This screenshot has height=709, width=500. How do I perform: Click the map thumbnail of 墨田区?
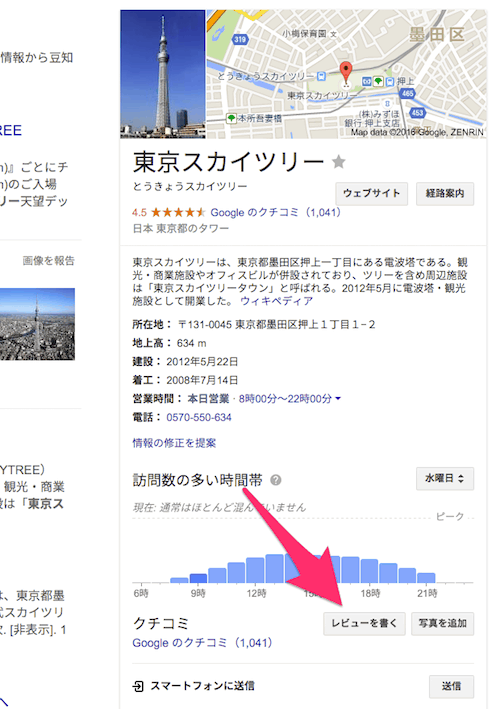click(x=347, y=74)
